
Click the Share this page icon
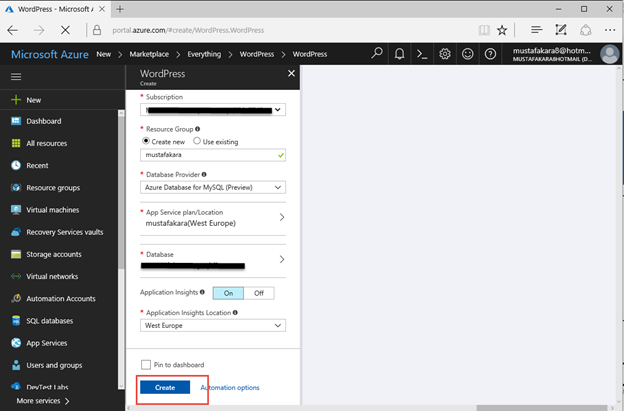click(585, 30)
